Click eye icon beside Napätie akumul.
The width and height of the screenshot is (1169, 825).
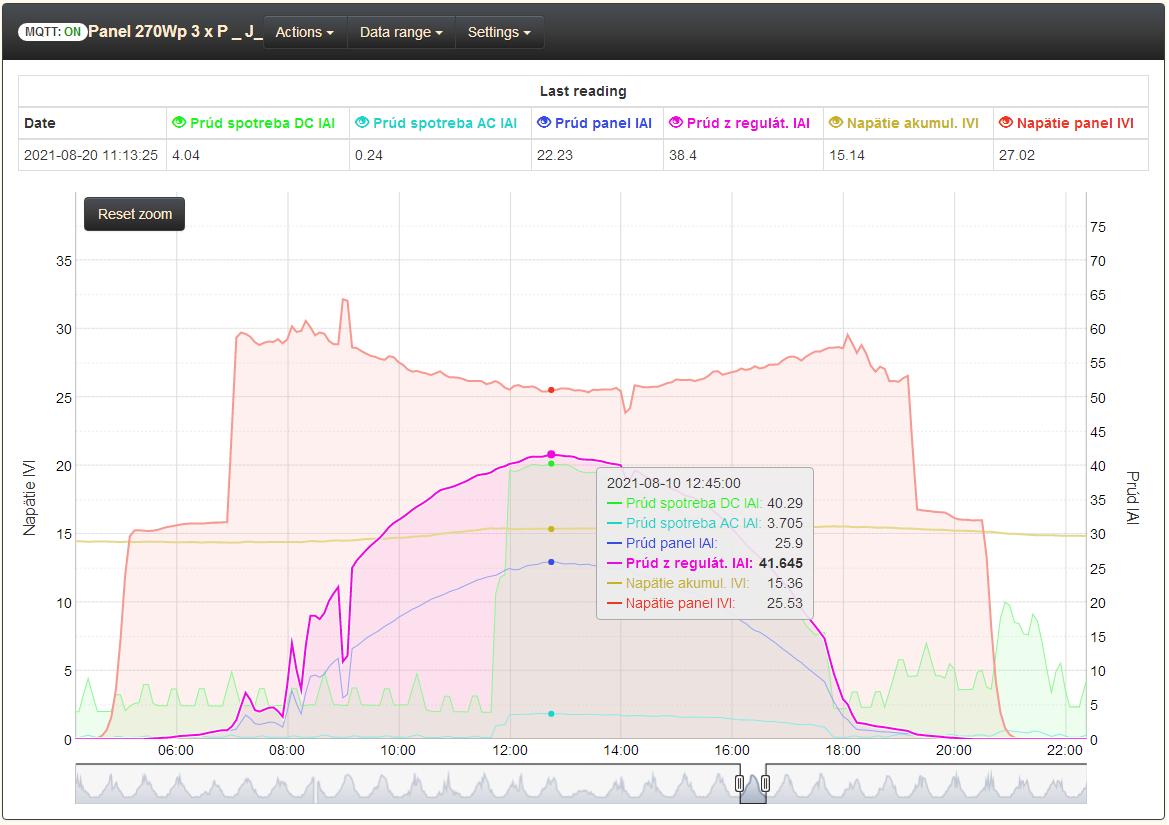click(836, 123)
